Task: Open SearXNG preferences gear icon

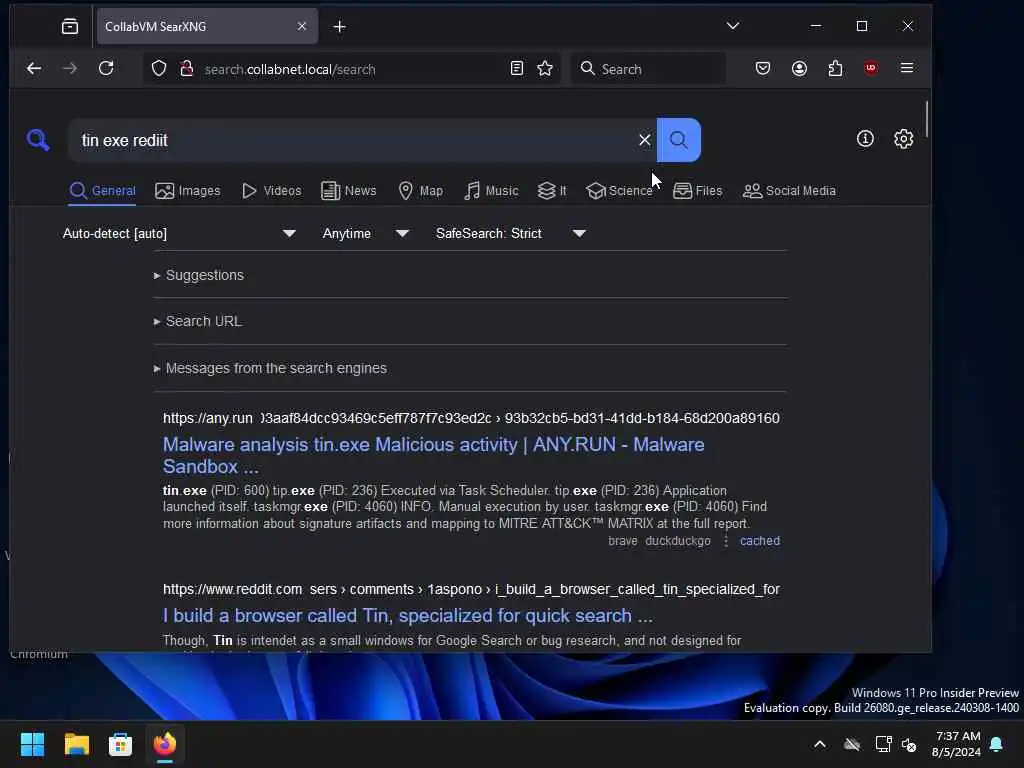Action: pyautogui.click(x=904, y=138)
